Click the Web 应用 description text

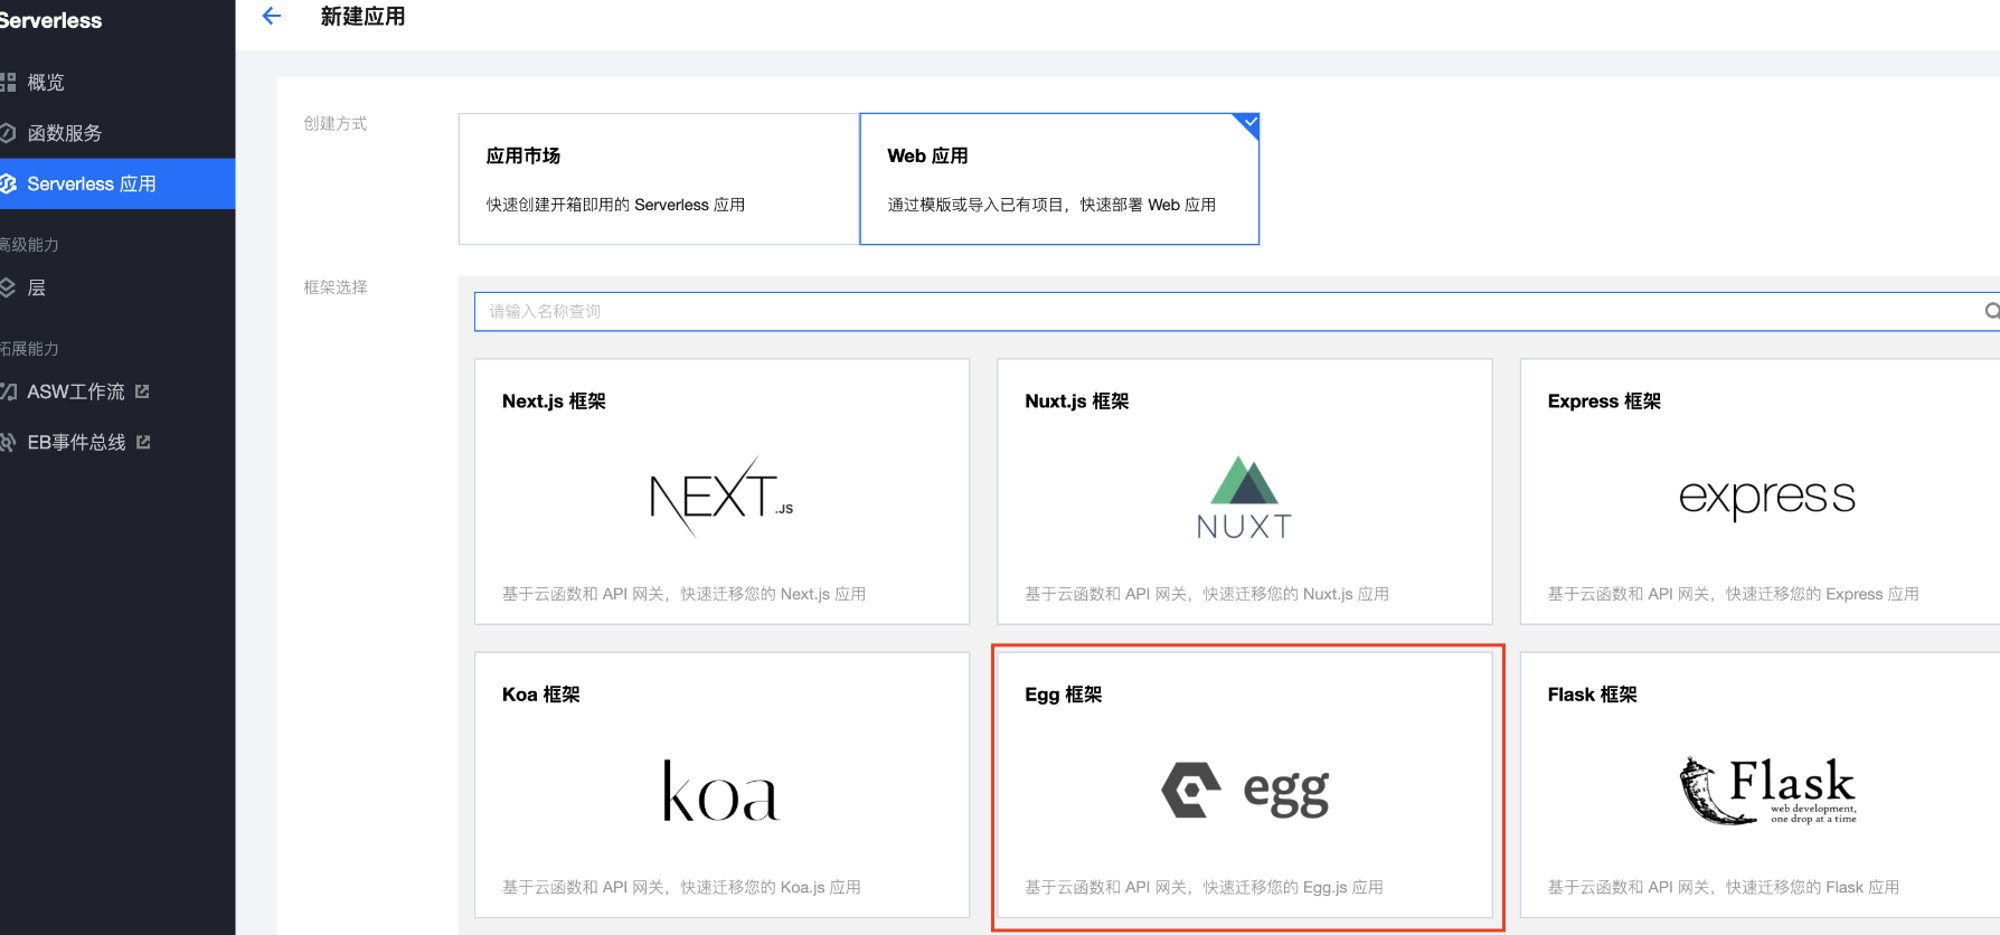[x=1052, y=205]
